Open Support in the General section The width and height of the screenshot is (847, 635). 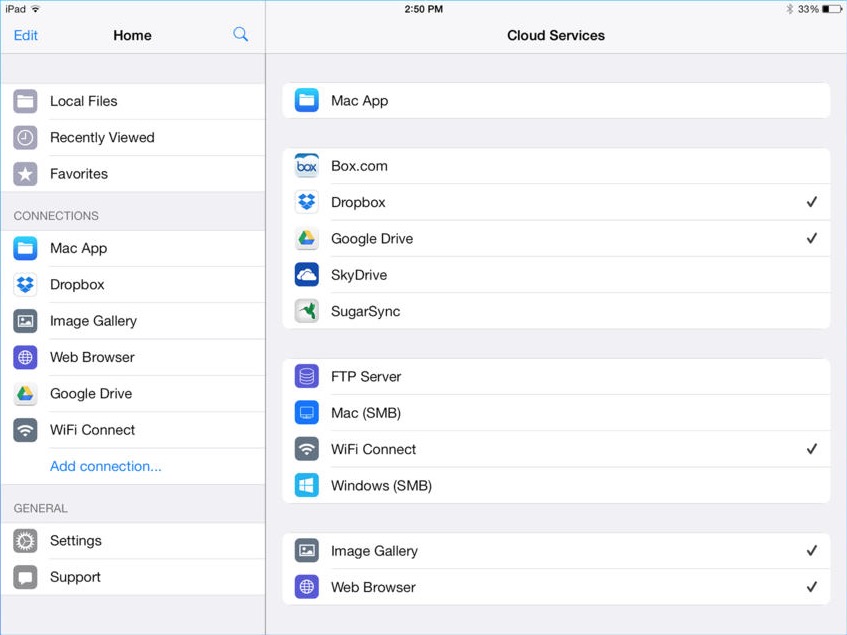[x=133, y=577]
